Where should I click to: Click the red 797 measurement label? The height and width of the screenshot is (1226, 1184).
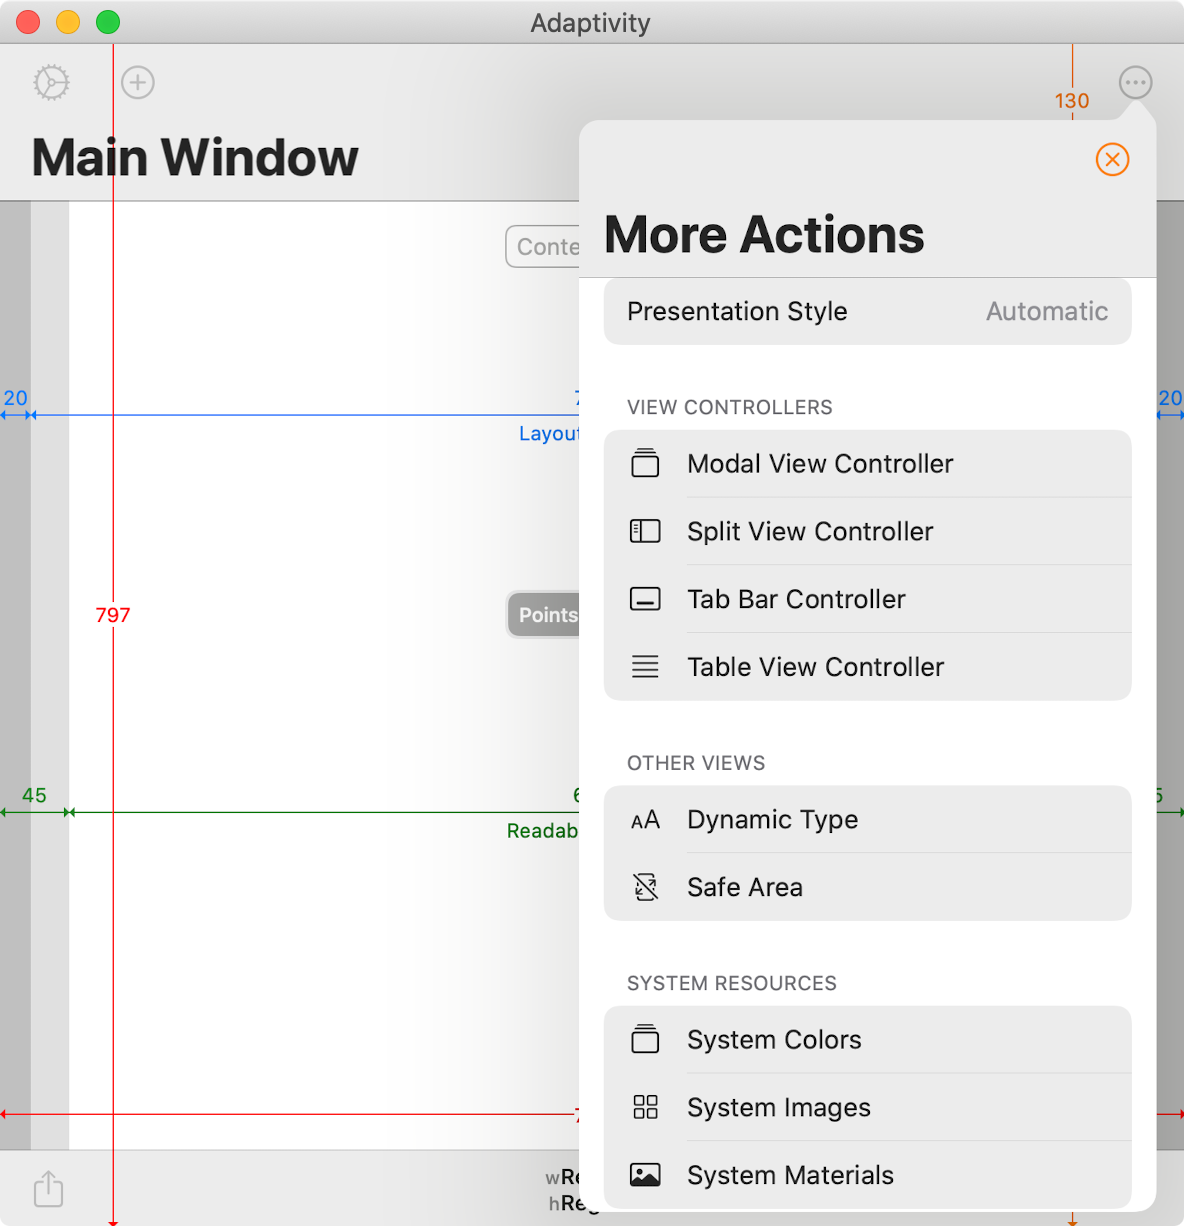point(113,615)
